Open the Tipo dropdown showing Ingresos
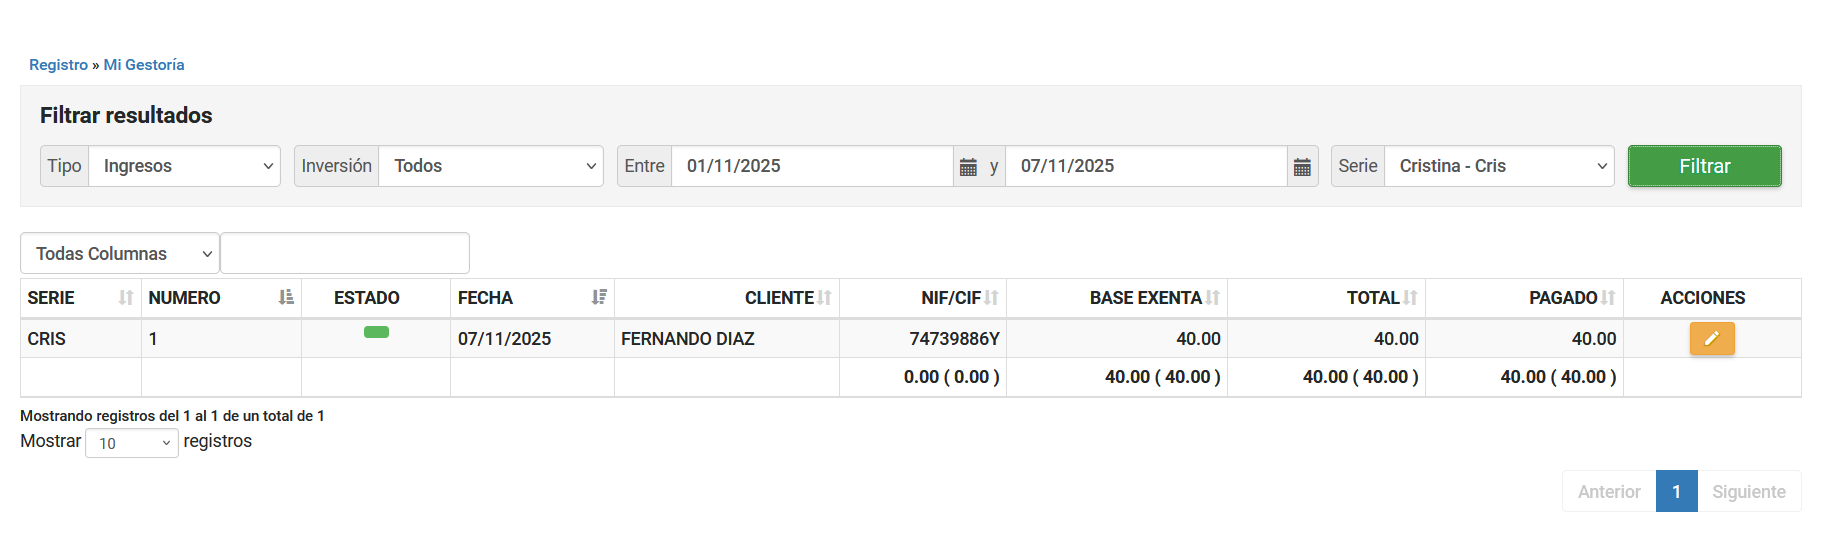 click(x=185, y=166)
